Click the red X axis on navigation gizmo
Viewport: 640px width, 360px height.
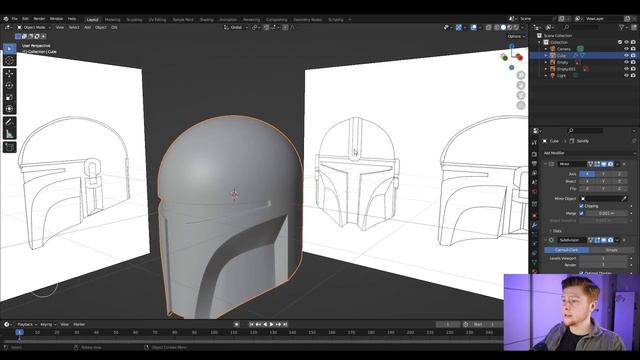(520, 58)
